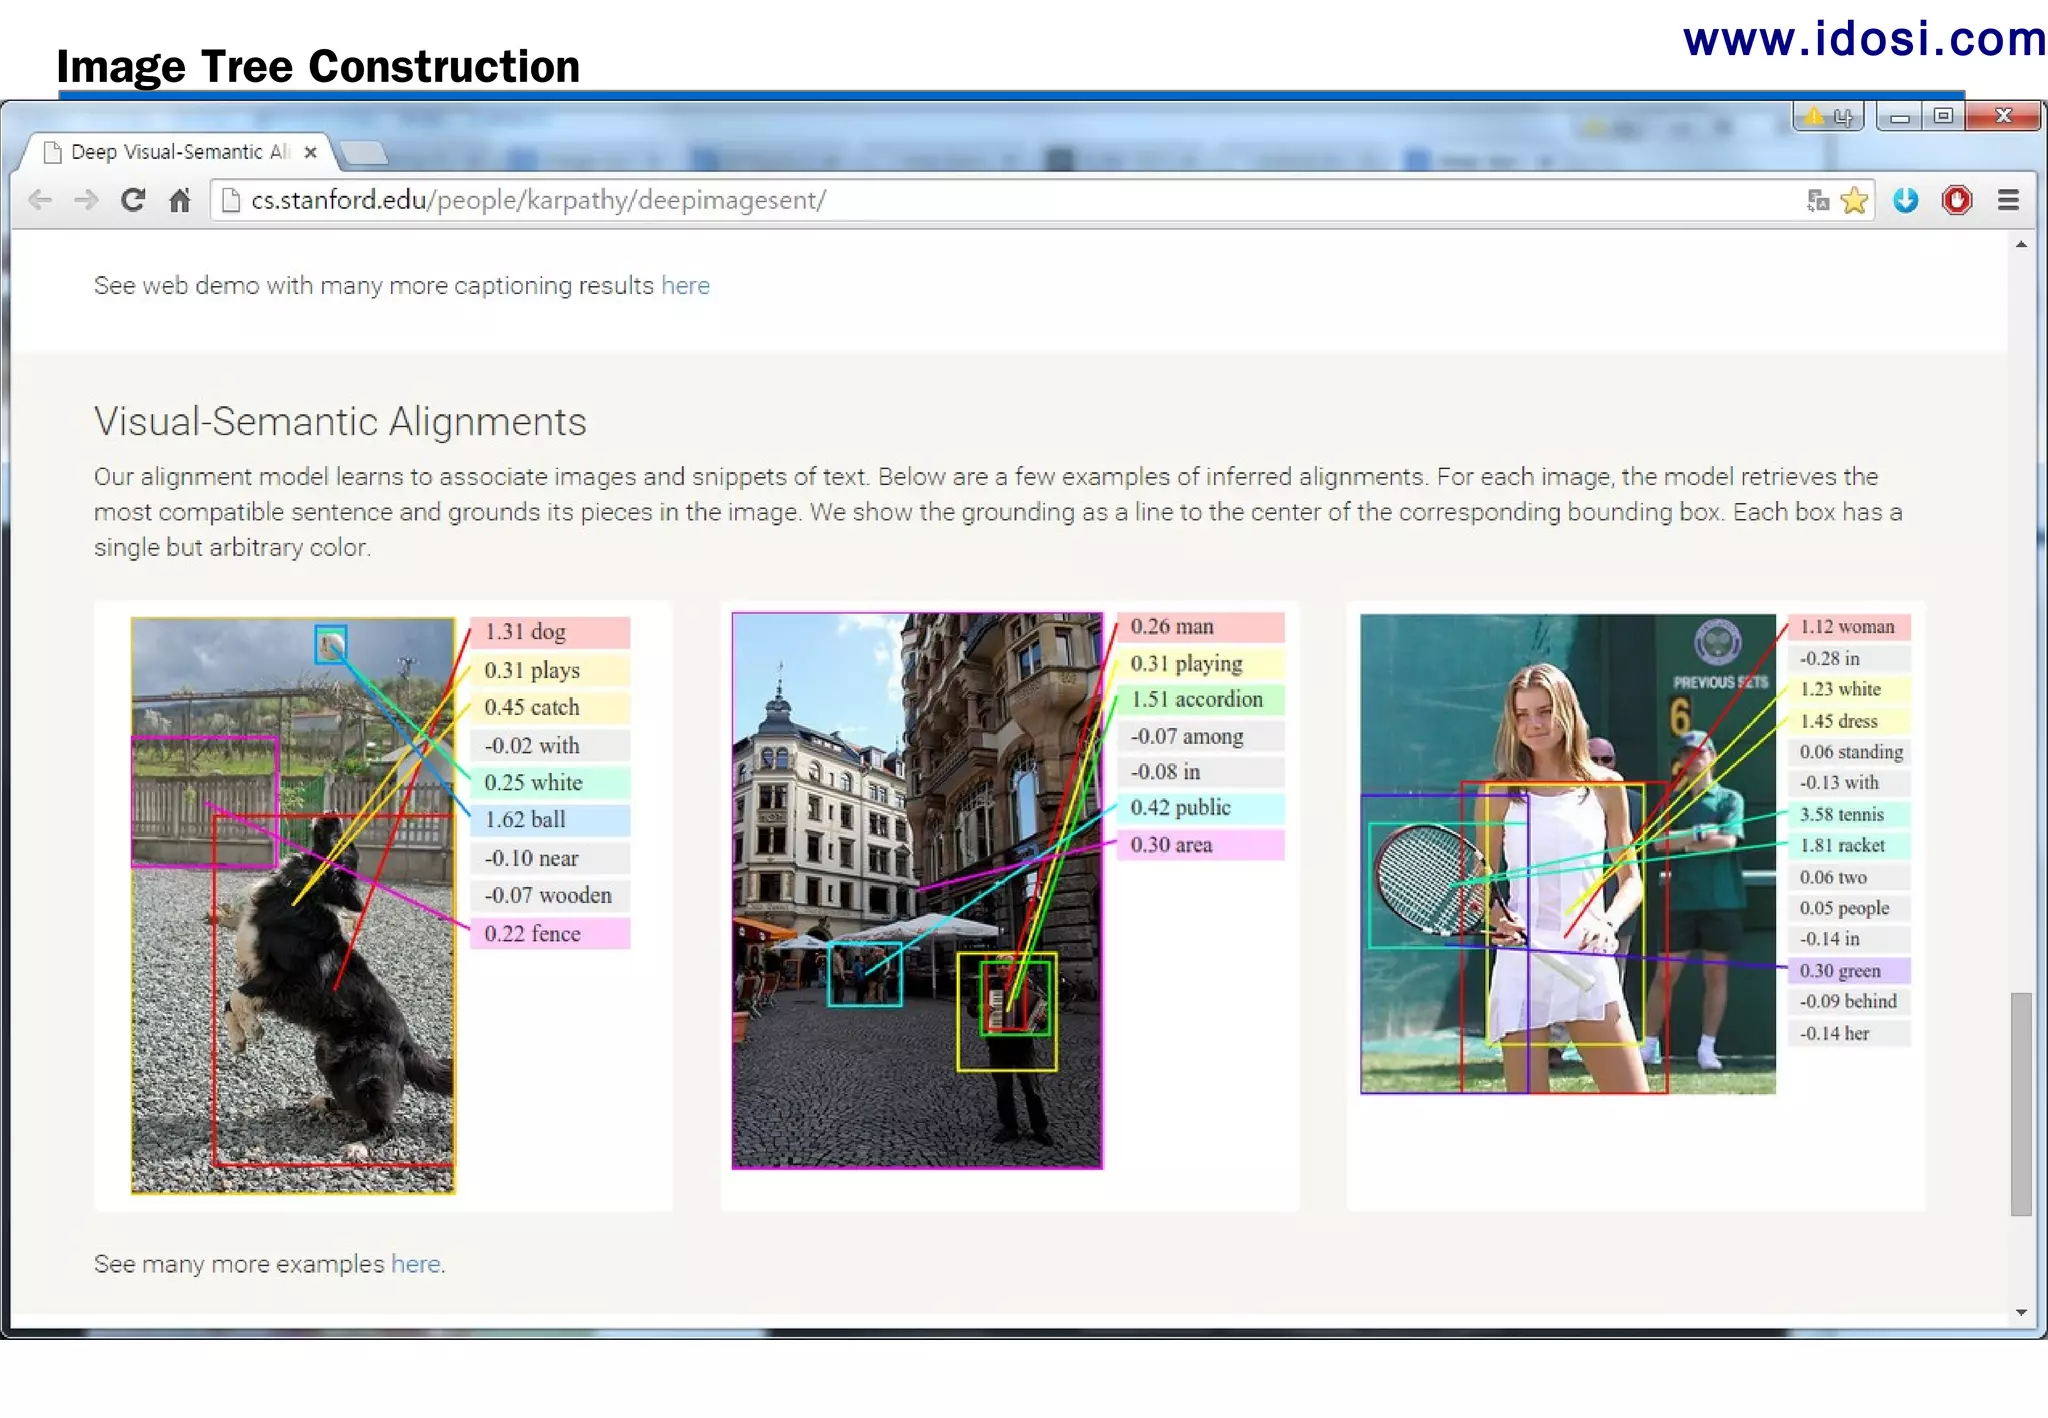2048x1418 pixels.
Task: Click the '0.31 plays' label
Action: tap(550, 670)
